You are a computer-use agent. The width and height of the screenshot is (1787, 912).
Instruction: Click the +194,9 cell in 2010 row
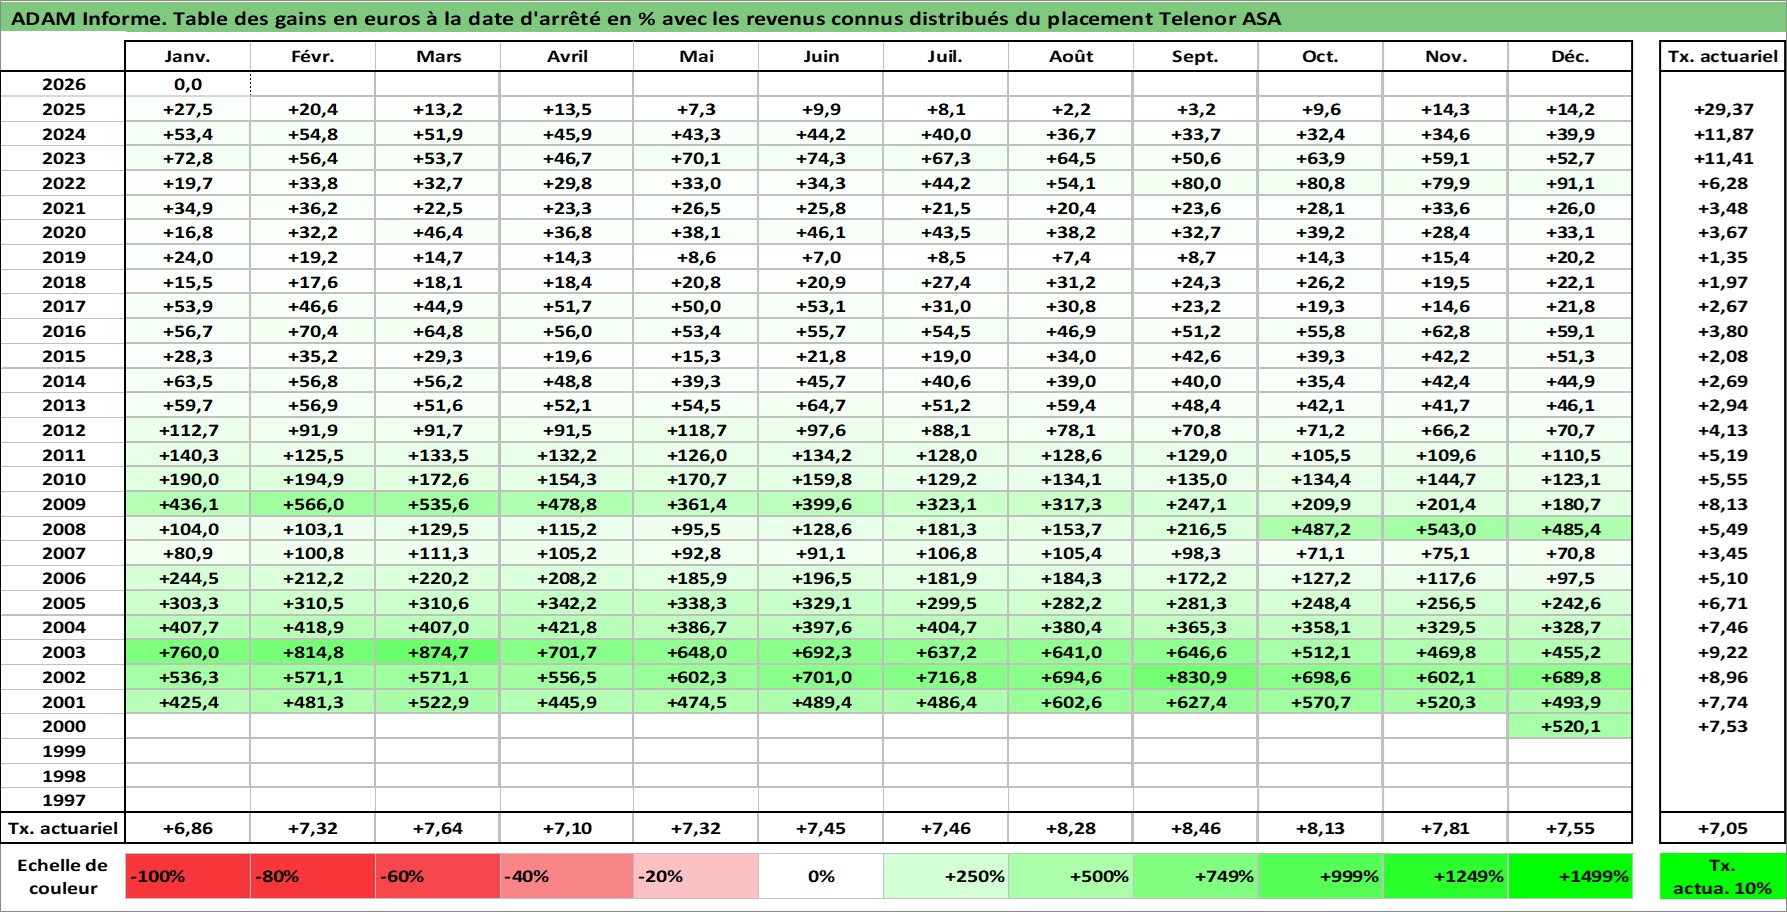[313, 480]
